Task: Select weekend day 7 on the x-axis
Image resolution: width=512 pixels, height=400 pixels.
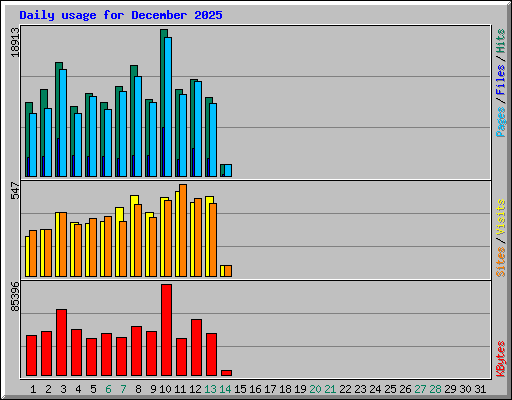Action: 123,389
